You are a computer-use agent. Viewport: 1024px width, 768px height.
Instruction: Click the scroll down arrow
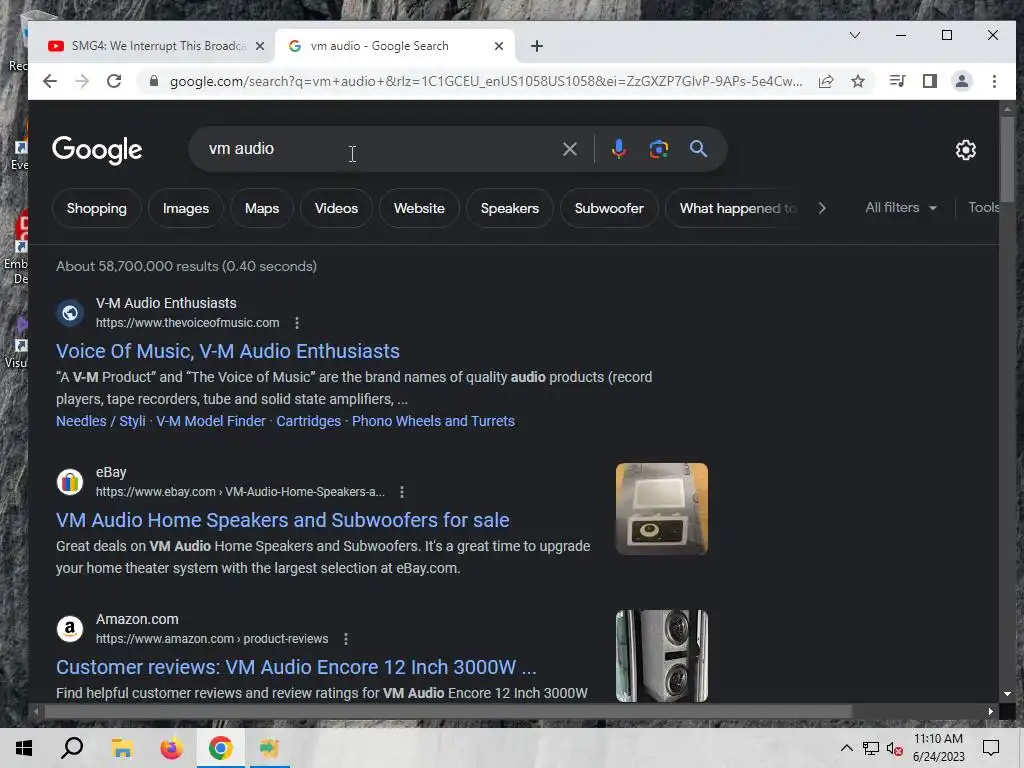[x=1006, y=694]
